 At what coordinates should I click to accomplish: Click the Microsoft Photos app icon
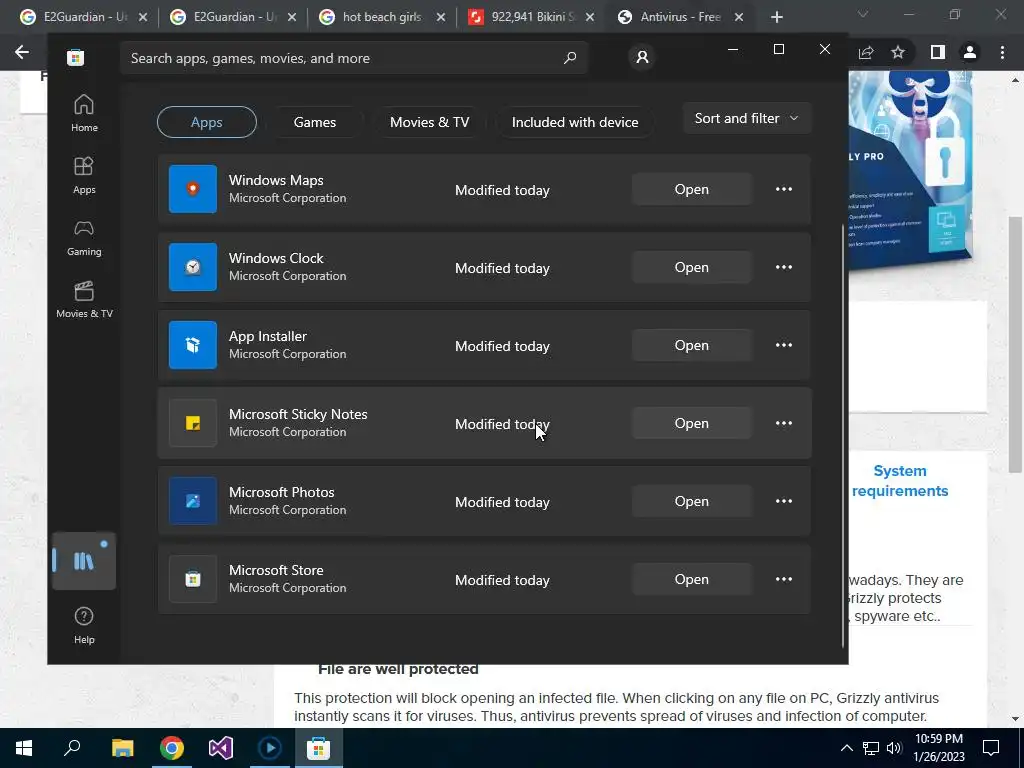[193, 501]
